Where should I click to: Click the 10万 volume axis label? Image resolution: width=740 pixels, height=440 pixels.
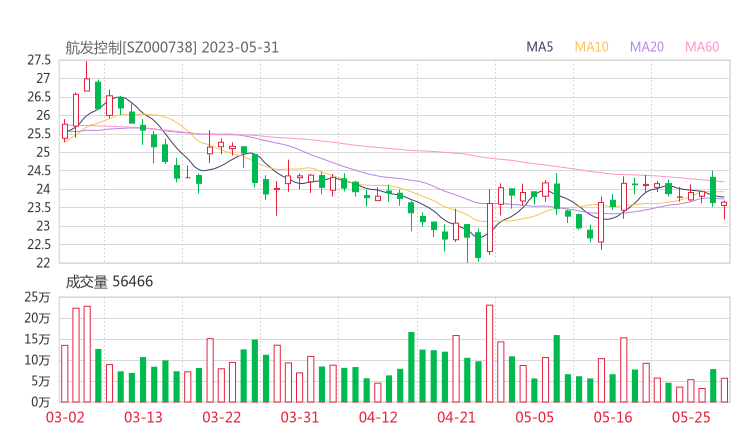pos(37,360)
